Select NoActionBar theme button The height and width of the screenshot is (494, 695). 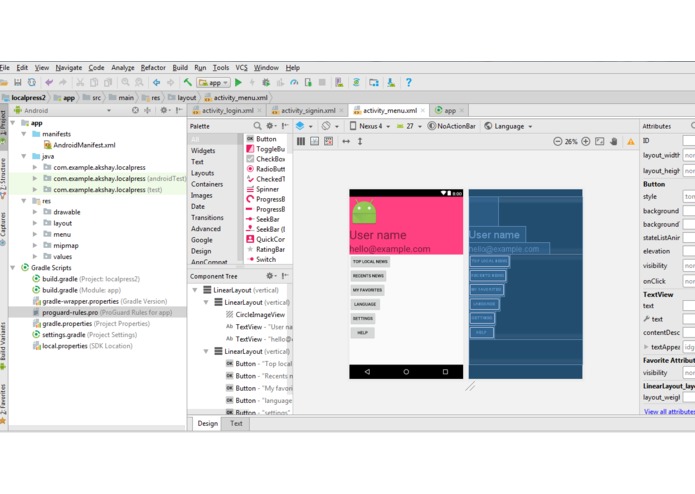(452, 126)
